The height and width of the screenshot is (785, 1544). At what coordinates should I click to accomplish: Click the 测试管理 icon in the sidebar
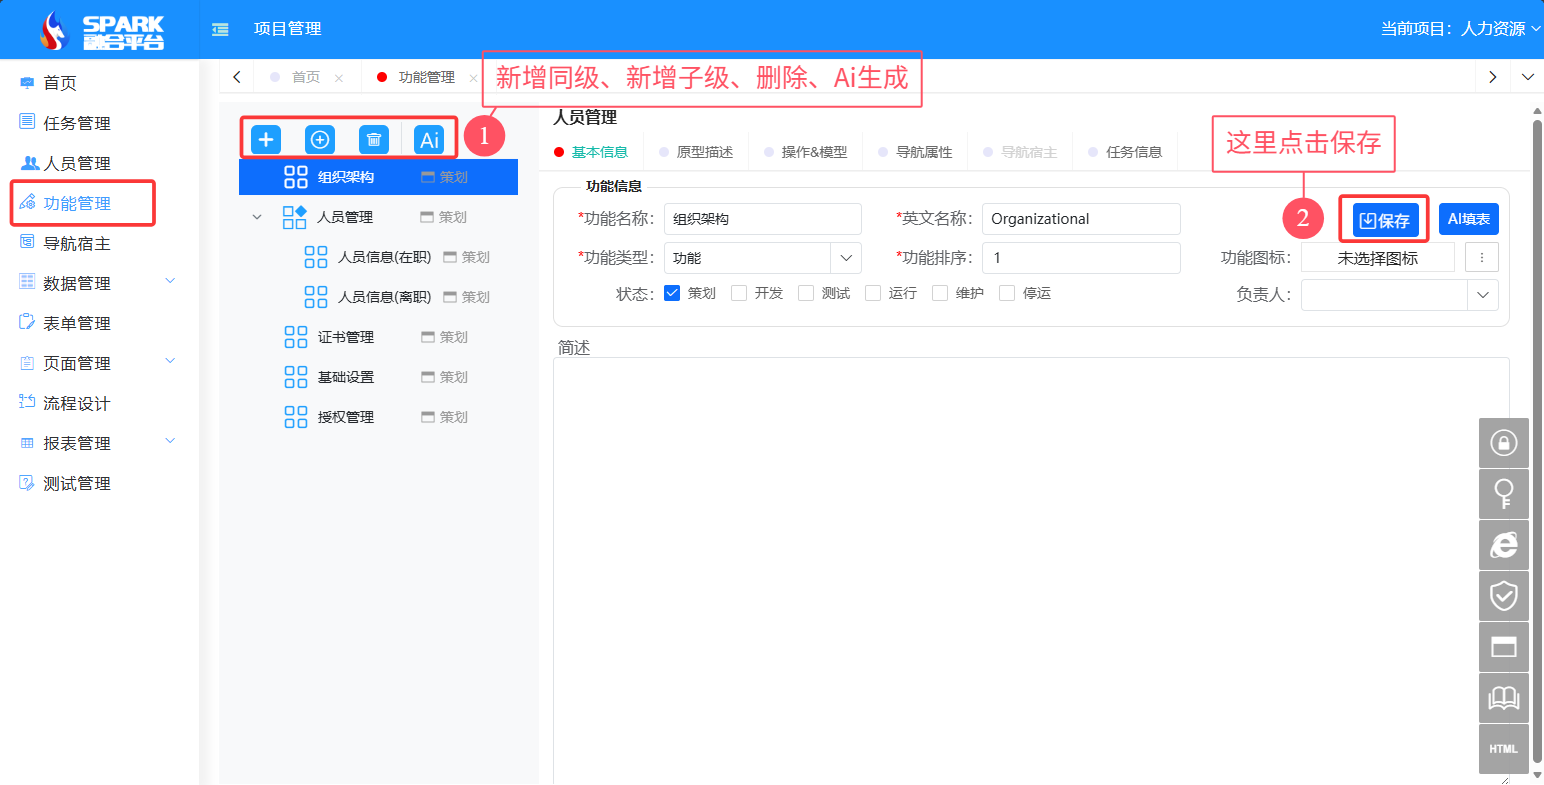coord(27,483)
